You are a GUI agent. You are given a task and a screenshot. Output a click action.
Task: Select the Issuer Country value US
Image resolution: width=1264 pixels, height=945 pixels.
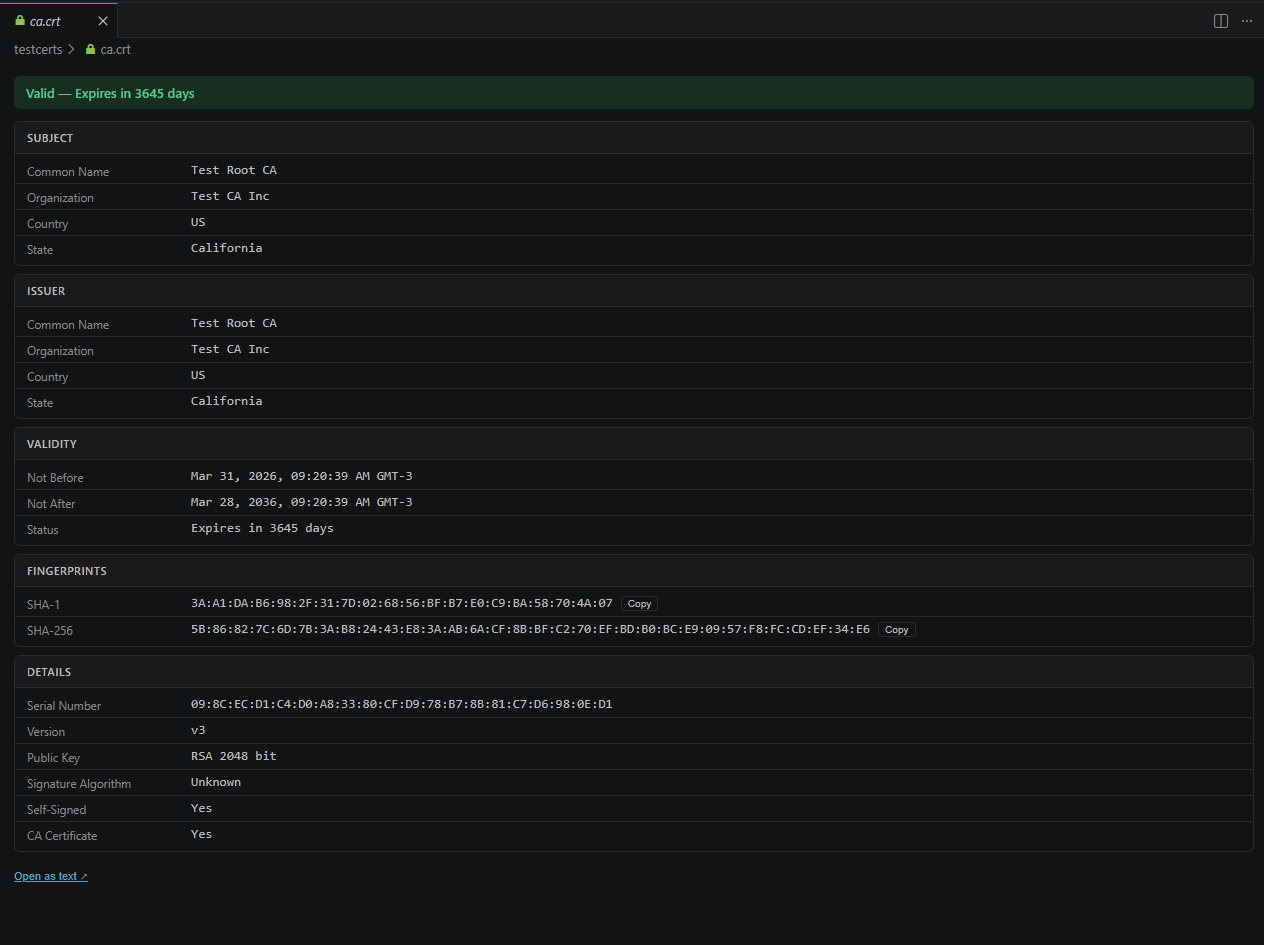pos(198,375)
